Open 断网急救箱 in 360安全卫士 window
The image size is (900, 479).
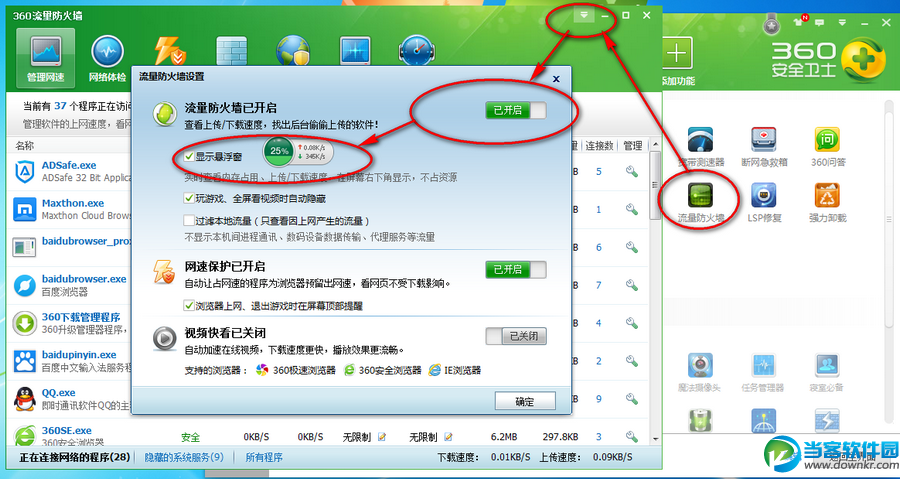(x=763, y=147)
